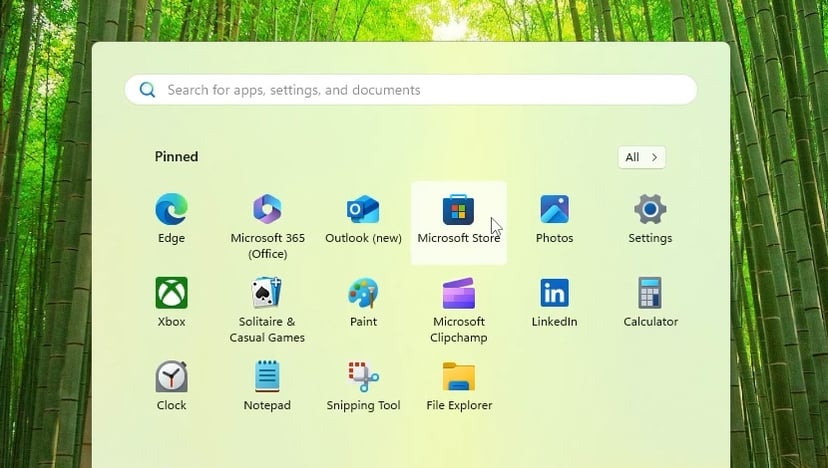
Task: Click the All apps button
Action: (x=641, y=157)
